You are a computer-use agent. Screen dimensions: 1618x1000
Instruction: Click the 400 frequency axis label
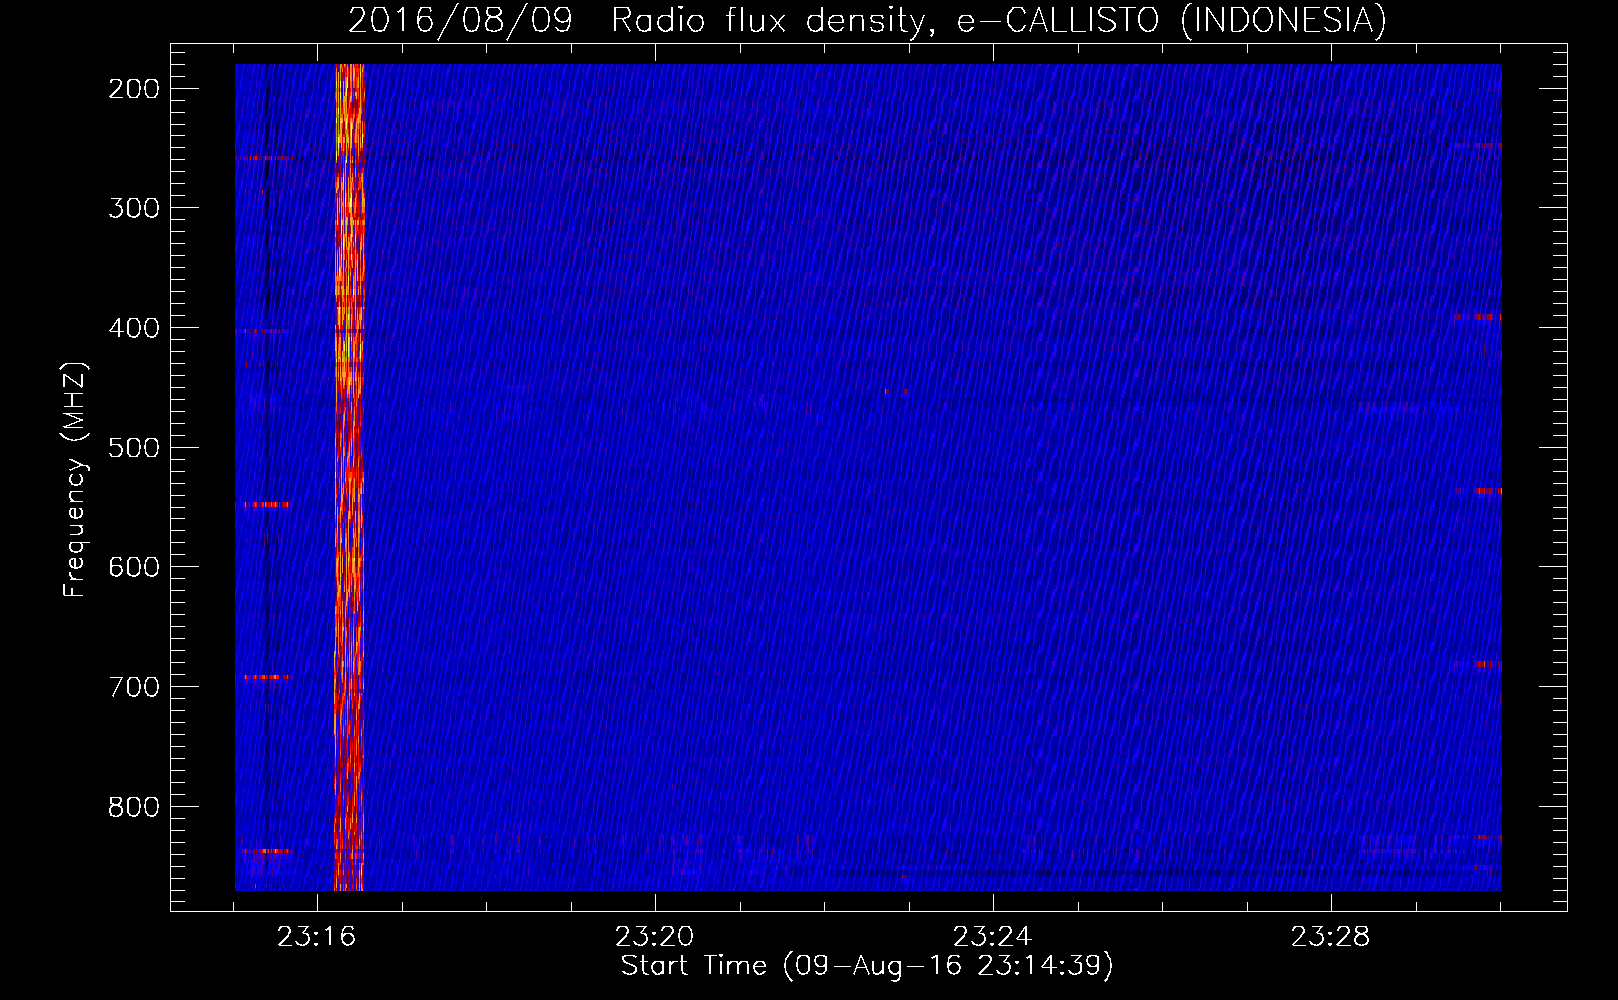click(x=134, y=328)
